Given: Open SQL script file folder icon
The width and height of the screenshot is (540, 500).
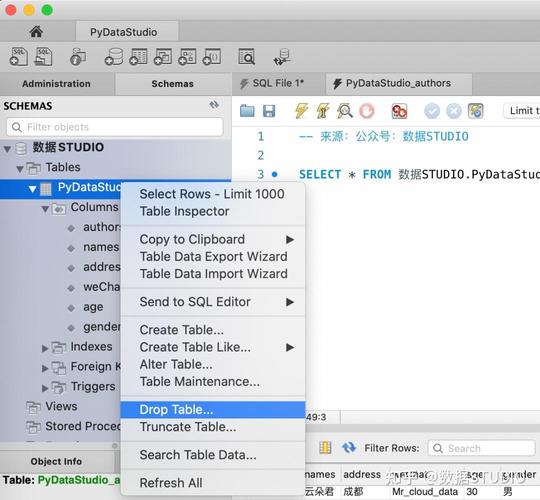Looking at the screenshot, I should coord(247,111).
